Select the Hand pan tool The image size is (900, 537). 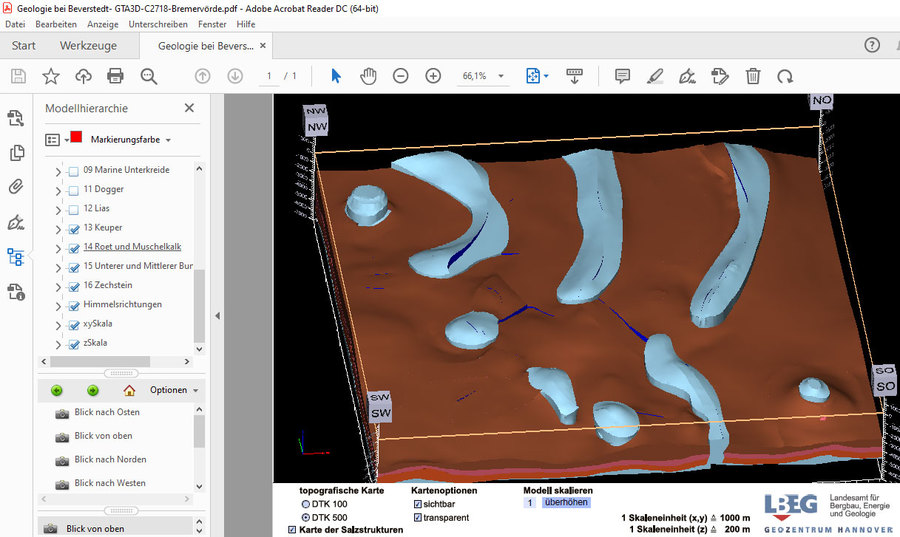pos(368,76)
